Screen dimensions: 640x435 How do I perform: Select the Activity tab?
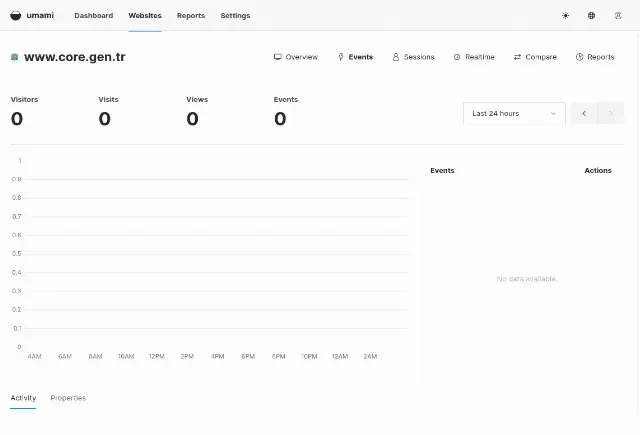pyautogui.click(x=23, y=398)
